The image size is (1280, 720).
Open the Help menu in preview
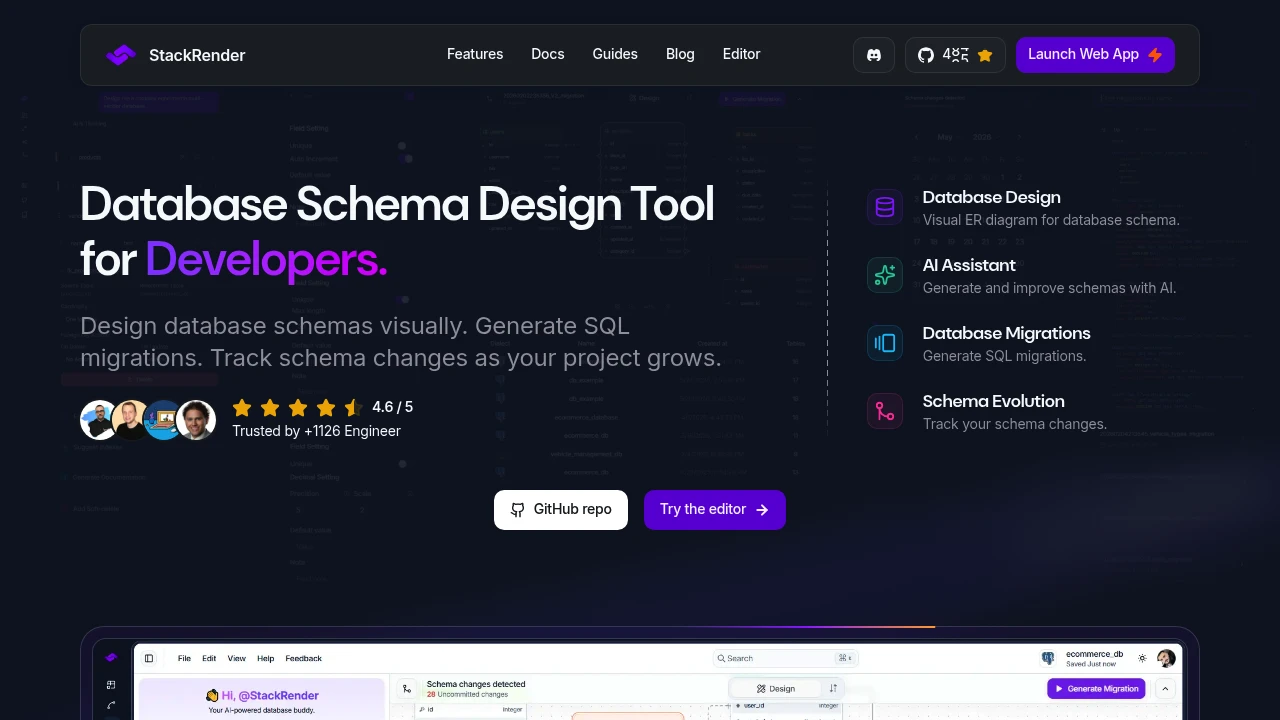pos(265,658)
